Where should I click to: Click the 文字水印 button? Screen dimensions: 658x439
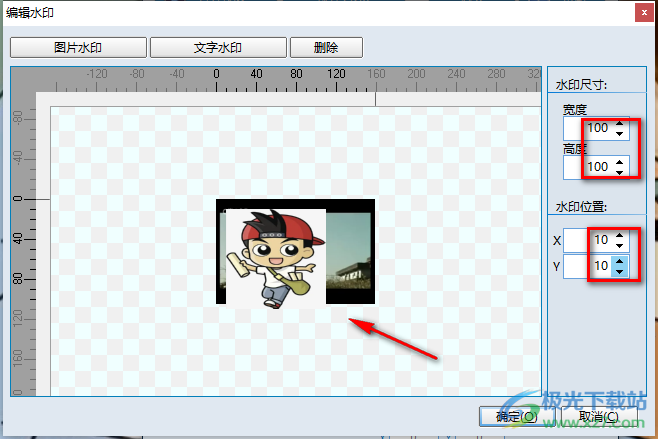click(x=218, y=47)
